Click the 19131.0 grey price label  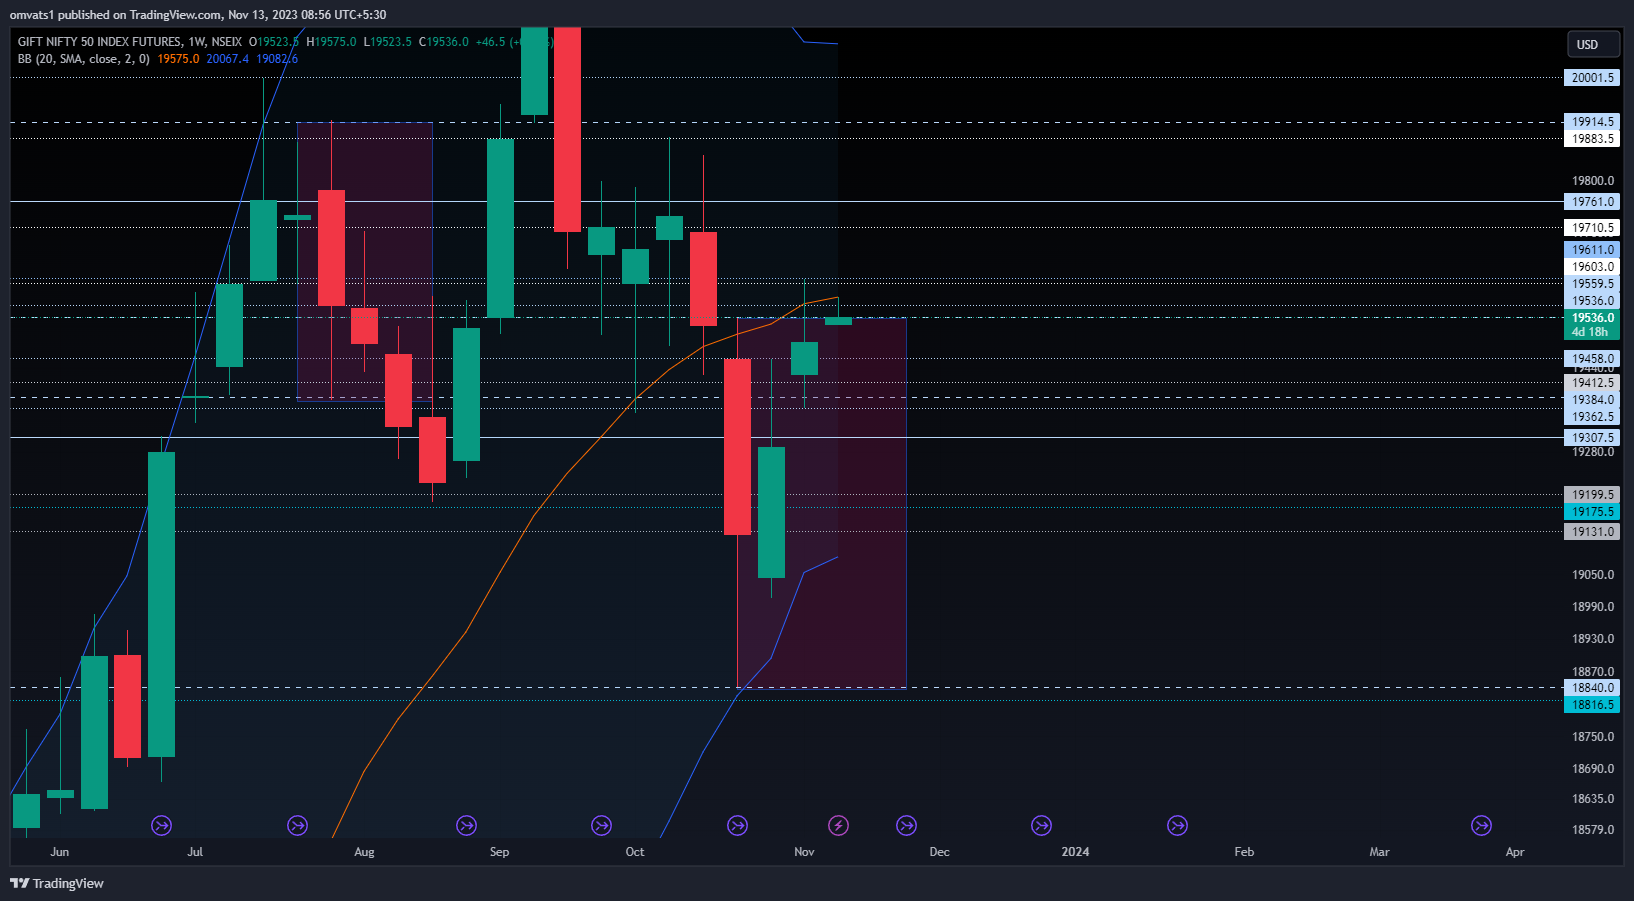coord(1592,531)
